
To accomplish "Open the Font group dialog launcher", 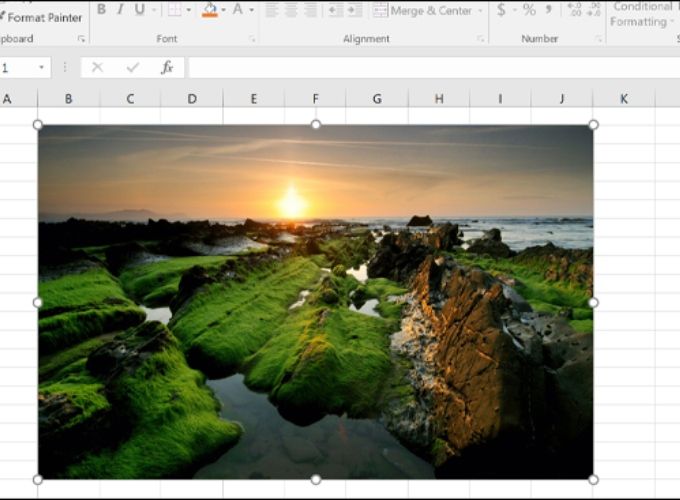I will tap(252, 39).
